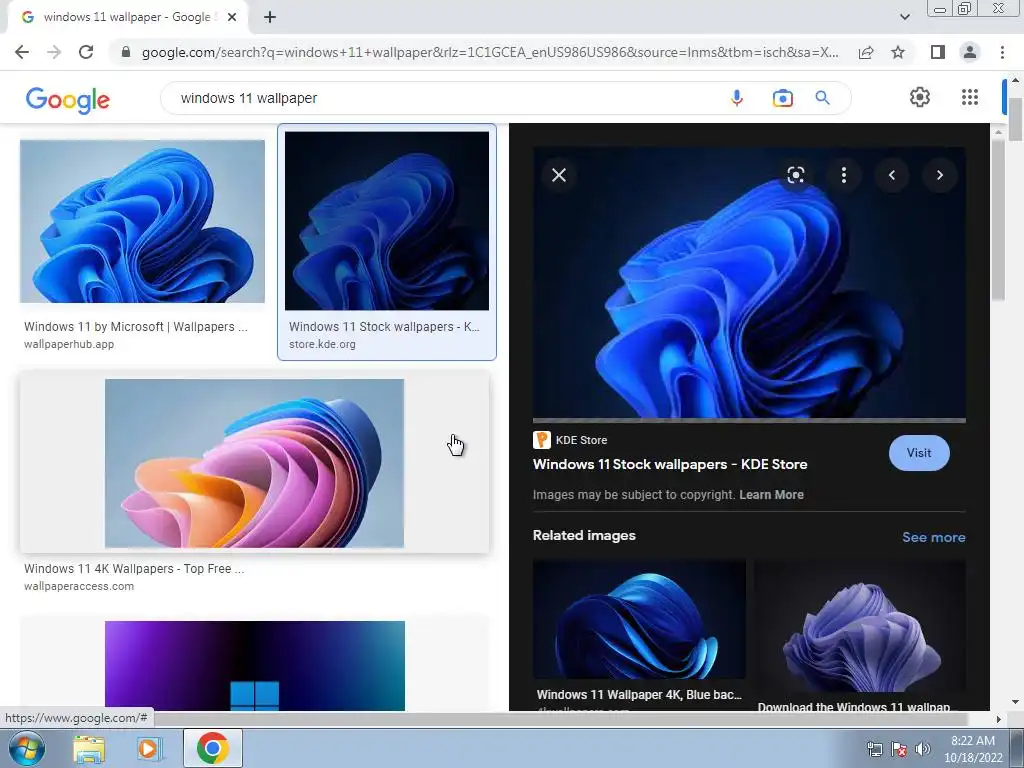Click the wallpaperhub.app source text
The image size is (1024, 768).
pos(69,344)
